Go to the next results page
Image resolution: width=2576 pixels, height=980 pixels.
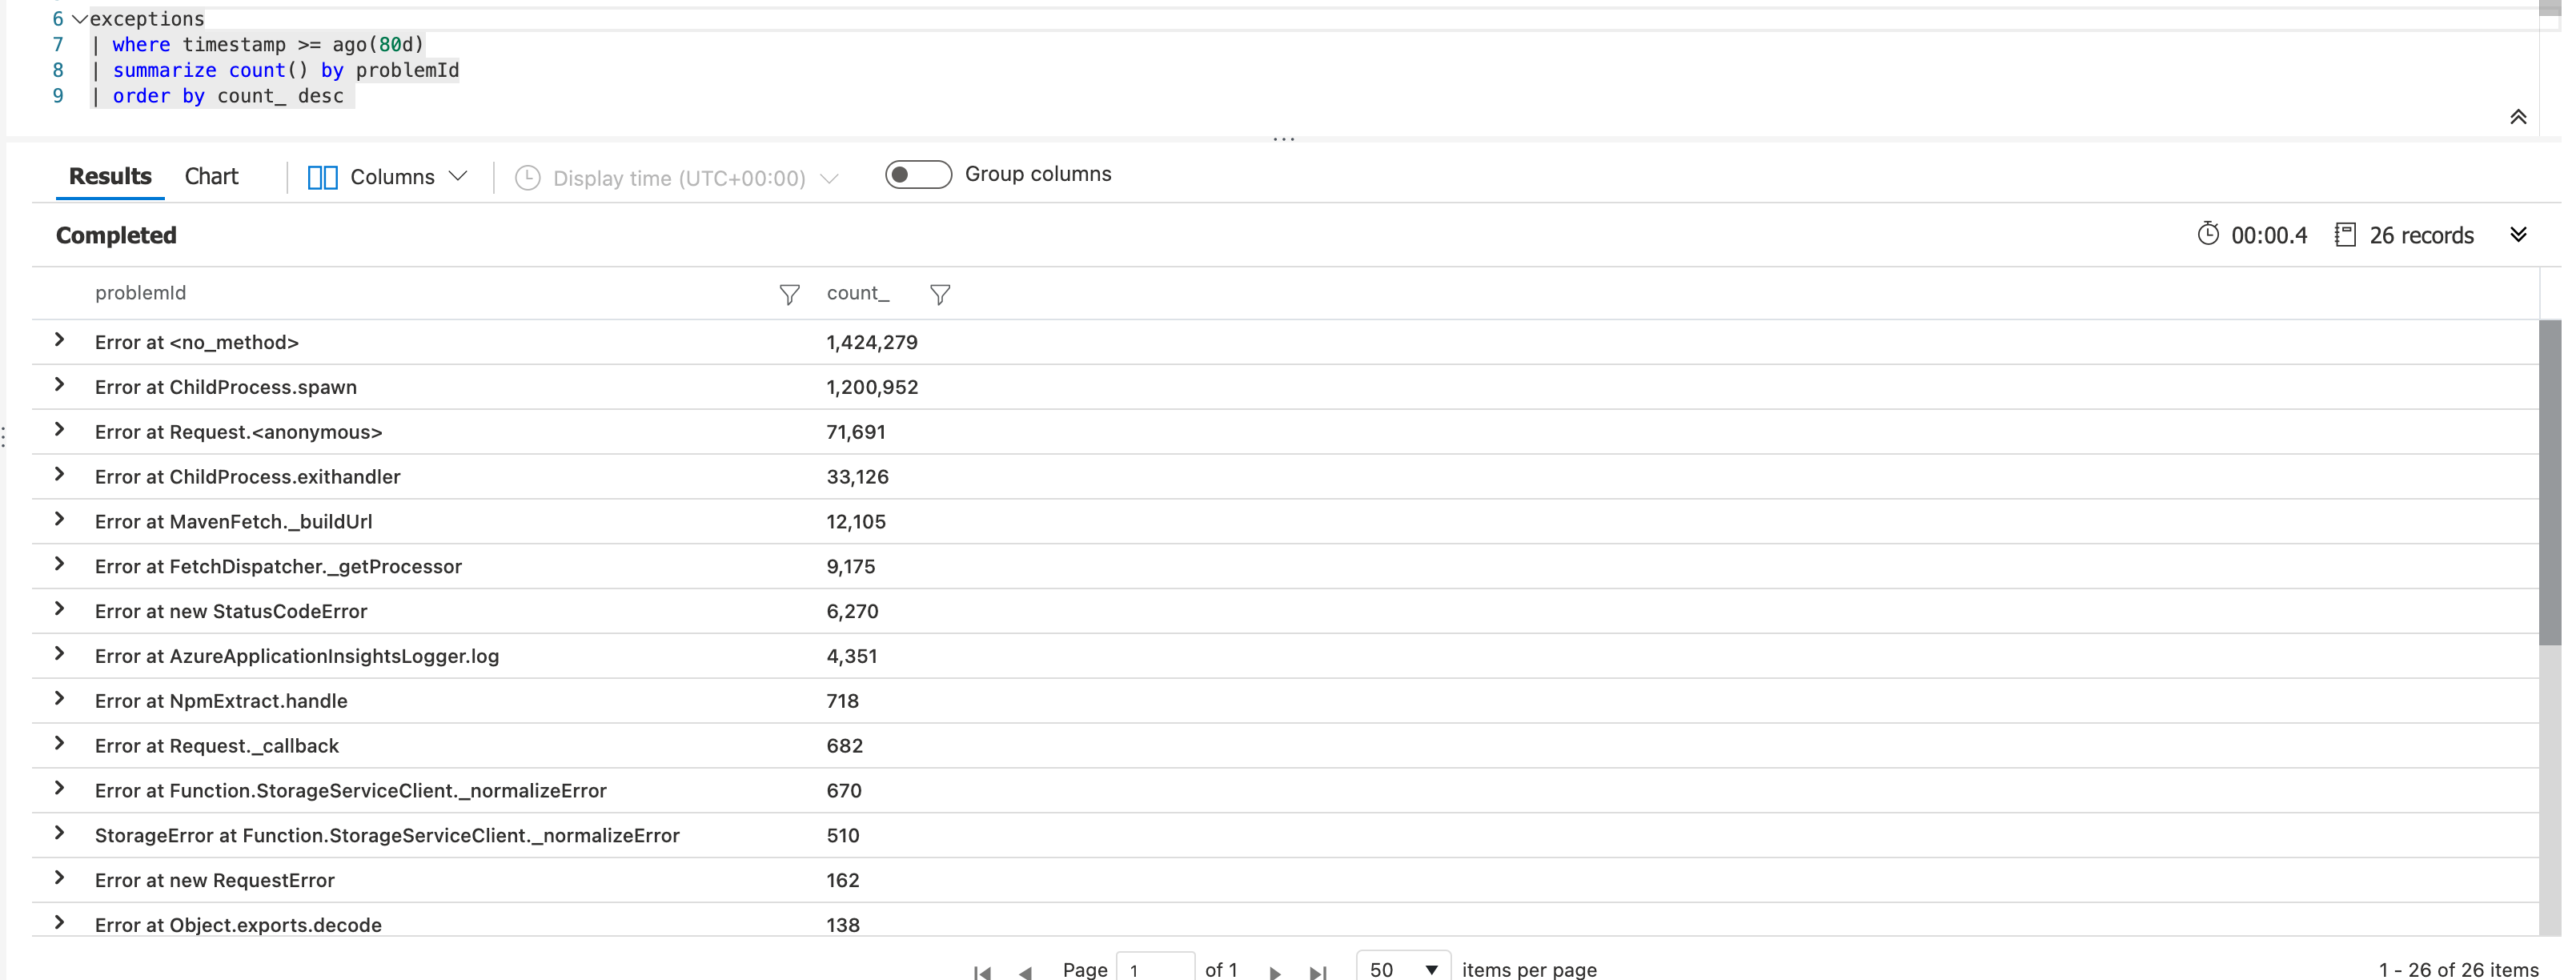[x=1274, y=971]
